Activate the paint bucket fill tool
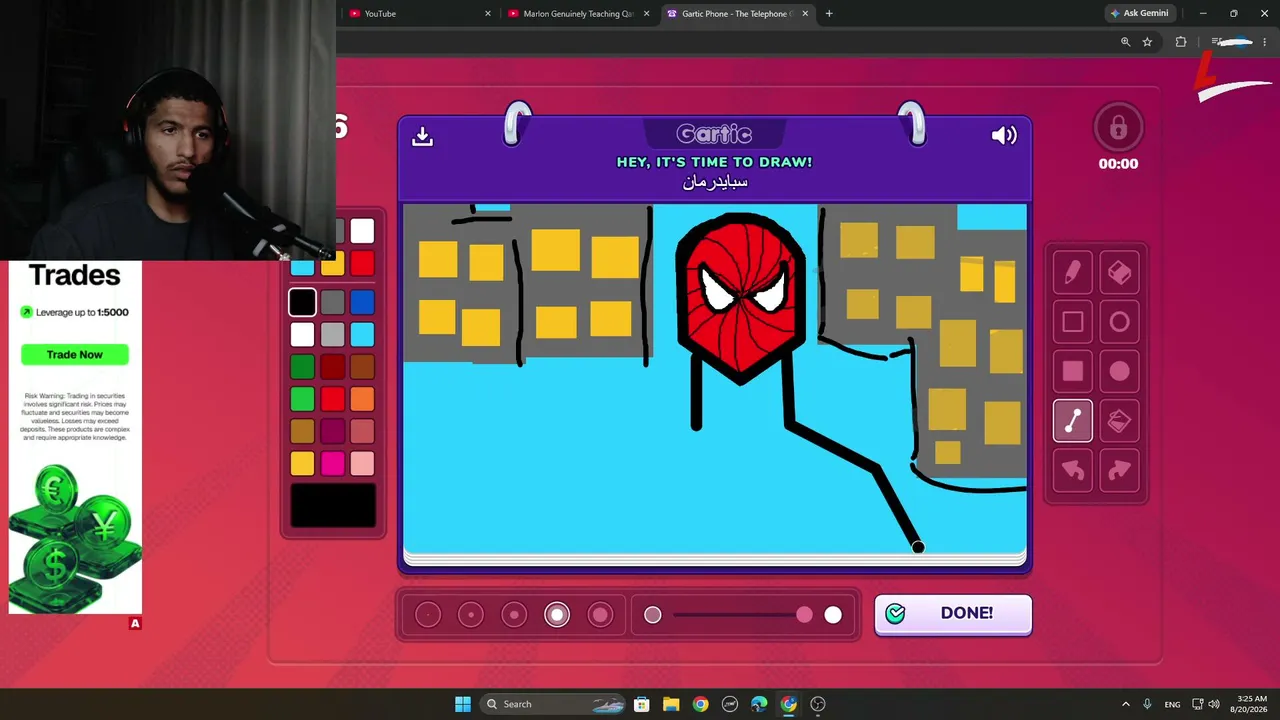 tap(1119, 421)
